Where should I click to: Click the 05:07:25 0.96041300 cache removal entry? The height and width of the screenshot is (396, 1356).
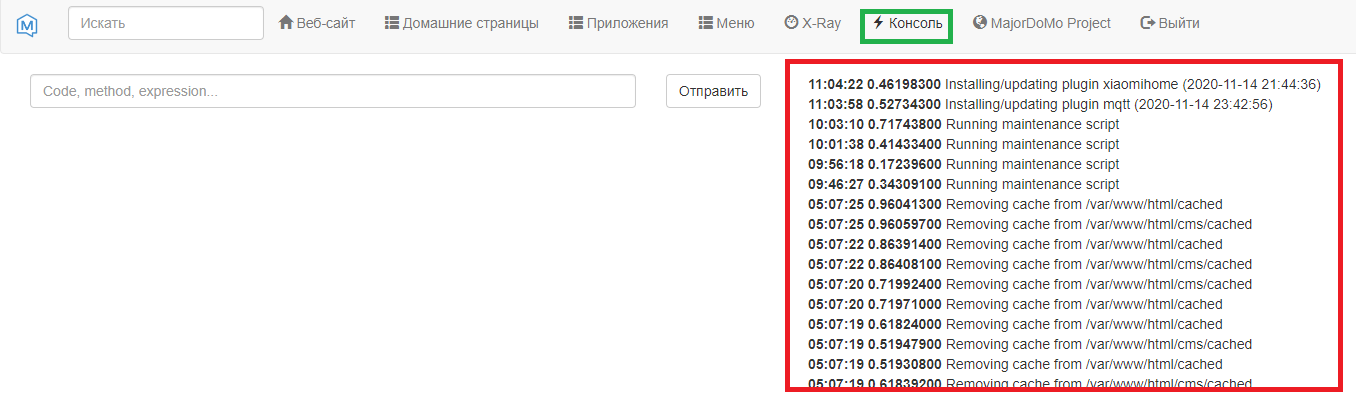coord(1016,204)
